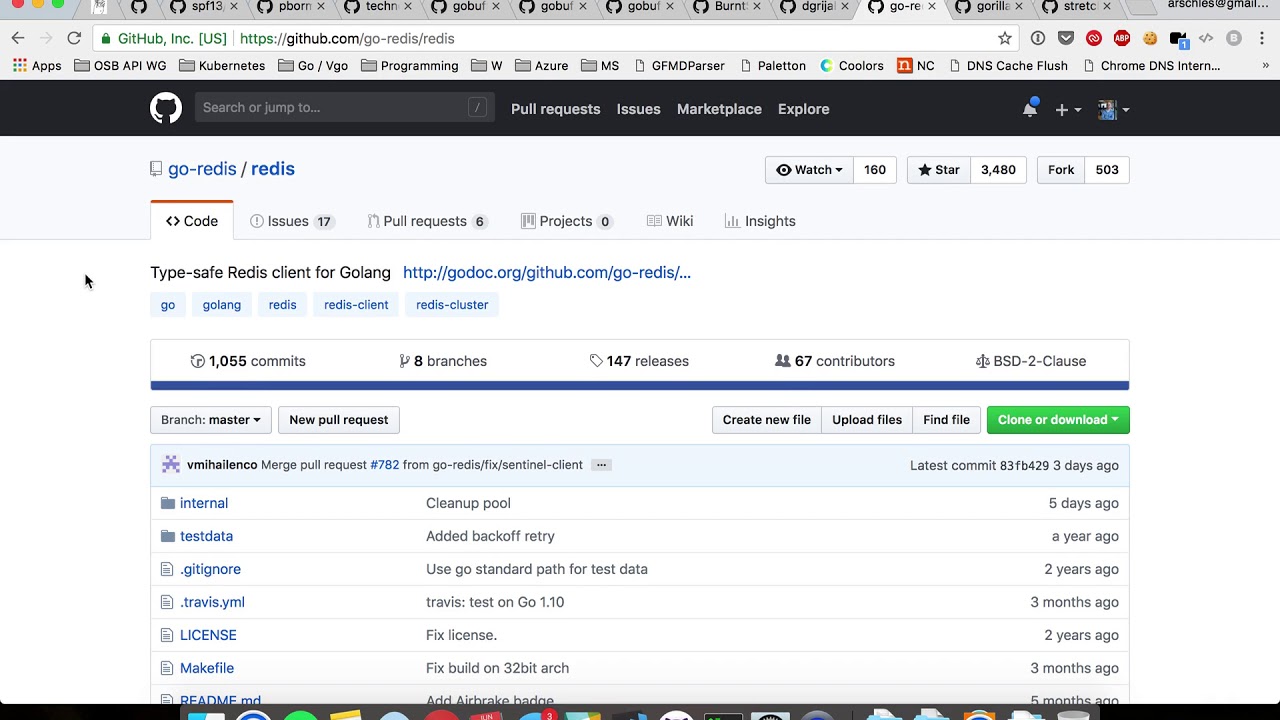Viewport: 1280px width, 720px height.
Task: Open the .travis.yml file
Action: pyautogui.click(x=212, y=602)
